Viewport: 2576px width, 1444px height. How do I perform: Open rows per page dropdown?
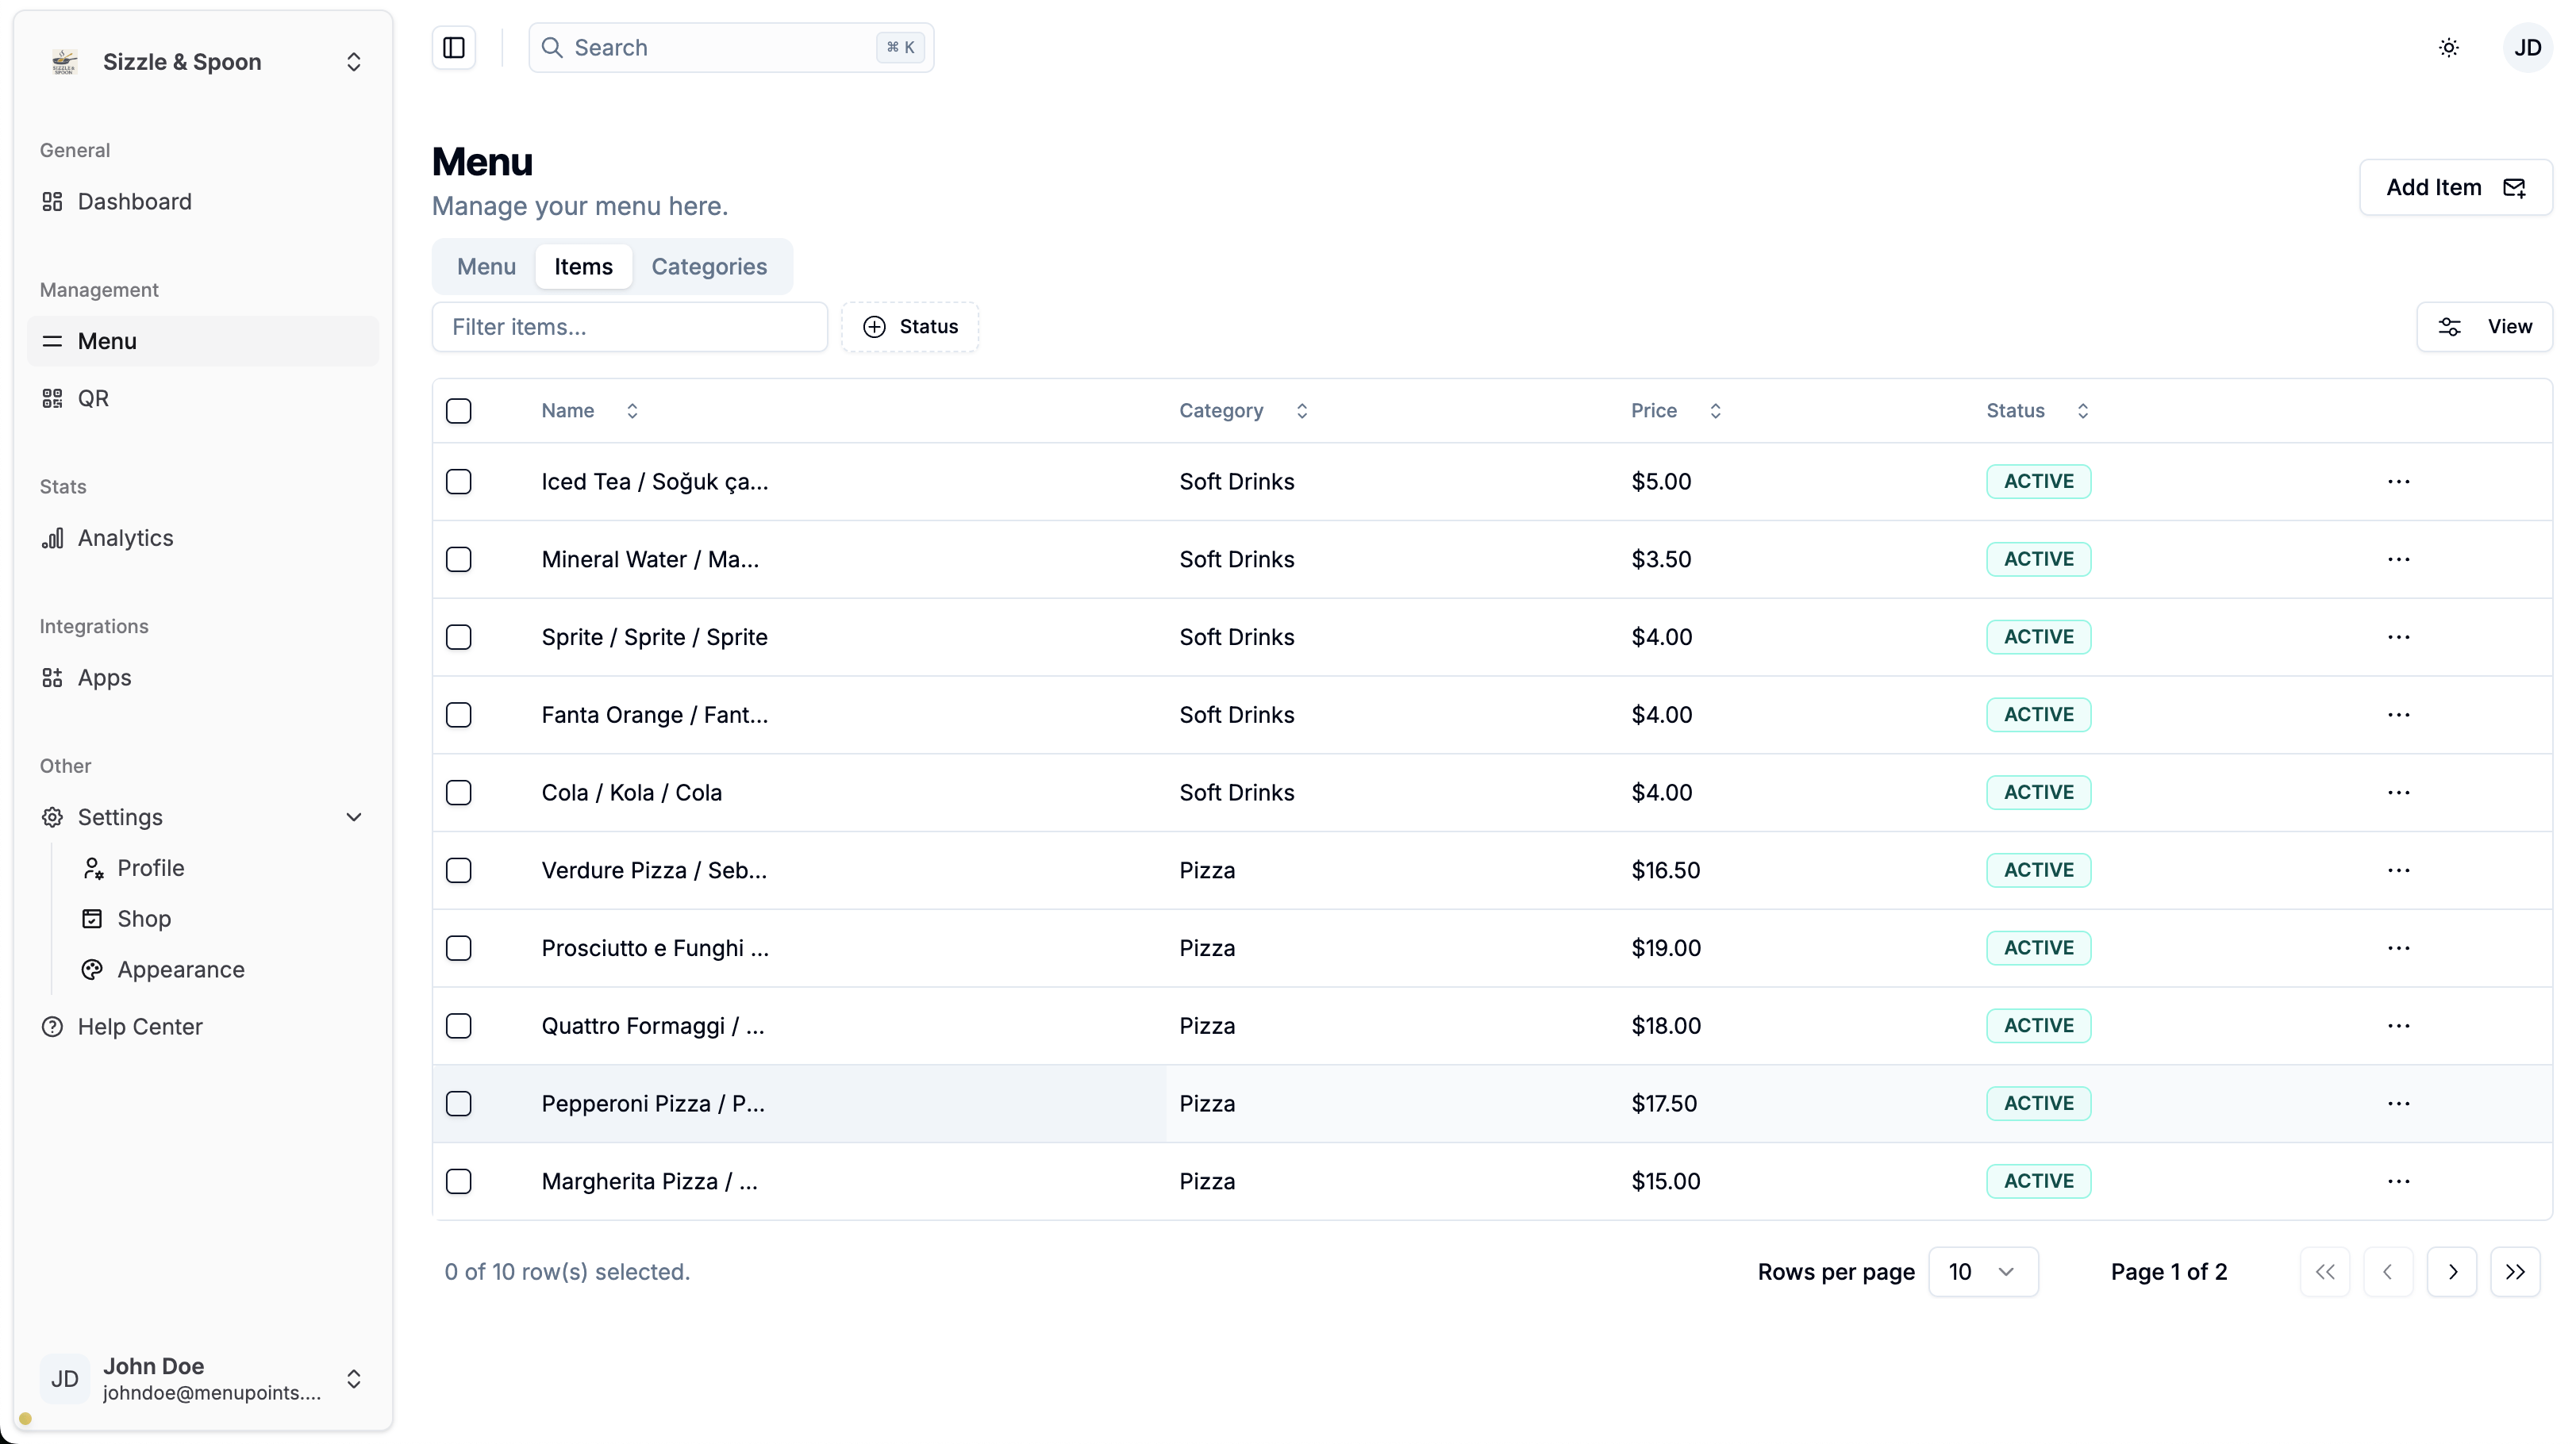(x=1982, y=1272)
